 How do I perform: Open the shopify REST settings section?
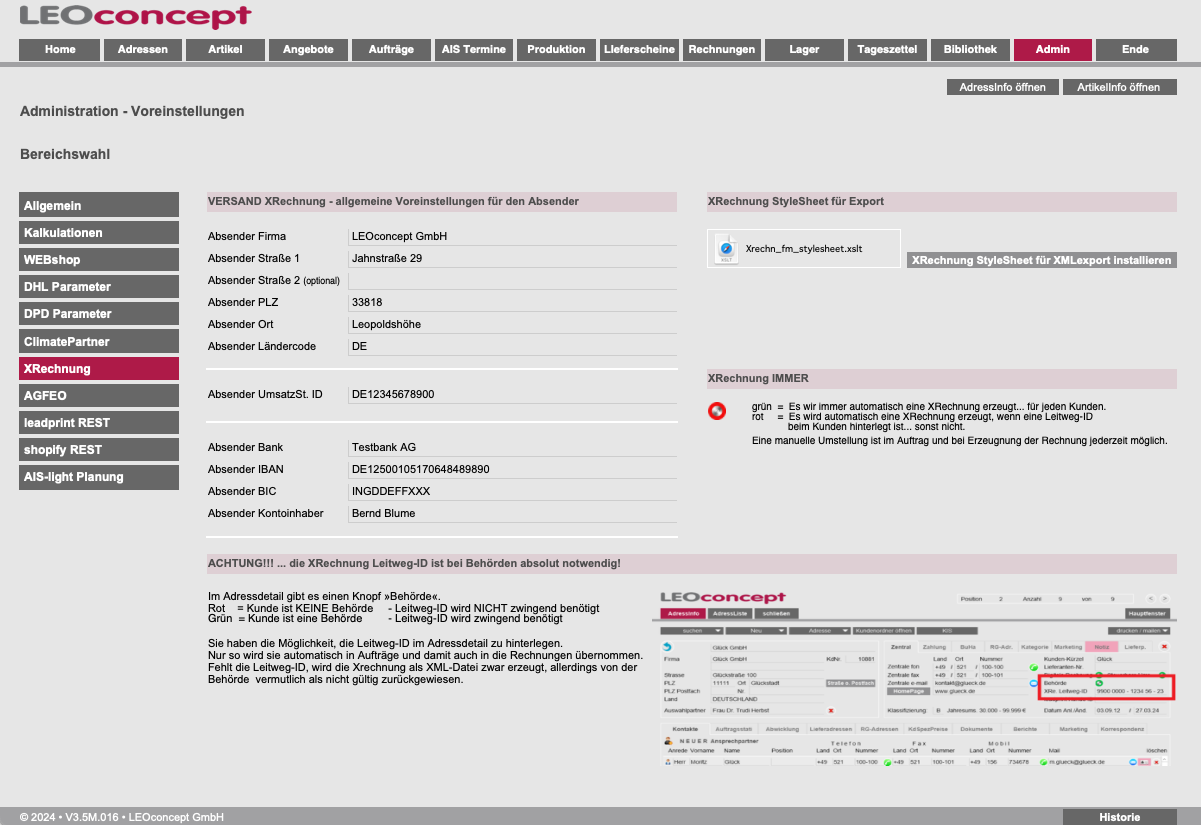(99, 449)
